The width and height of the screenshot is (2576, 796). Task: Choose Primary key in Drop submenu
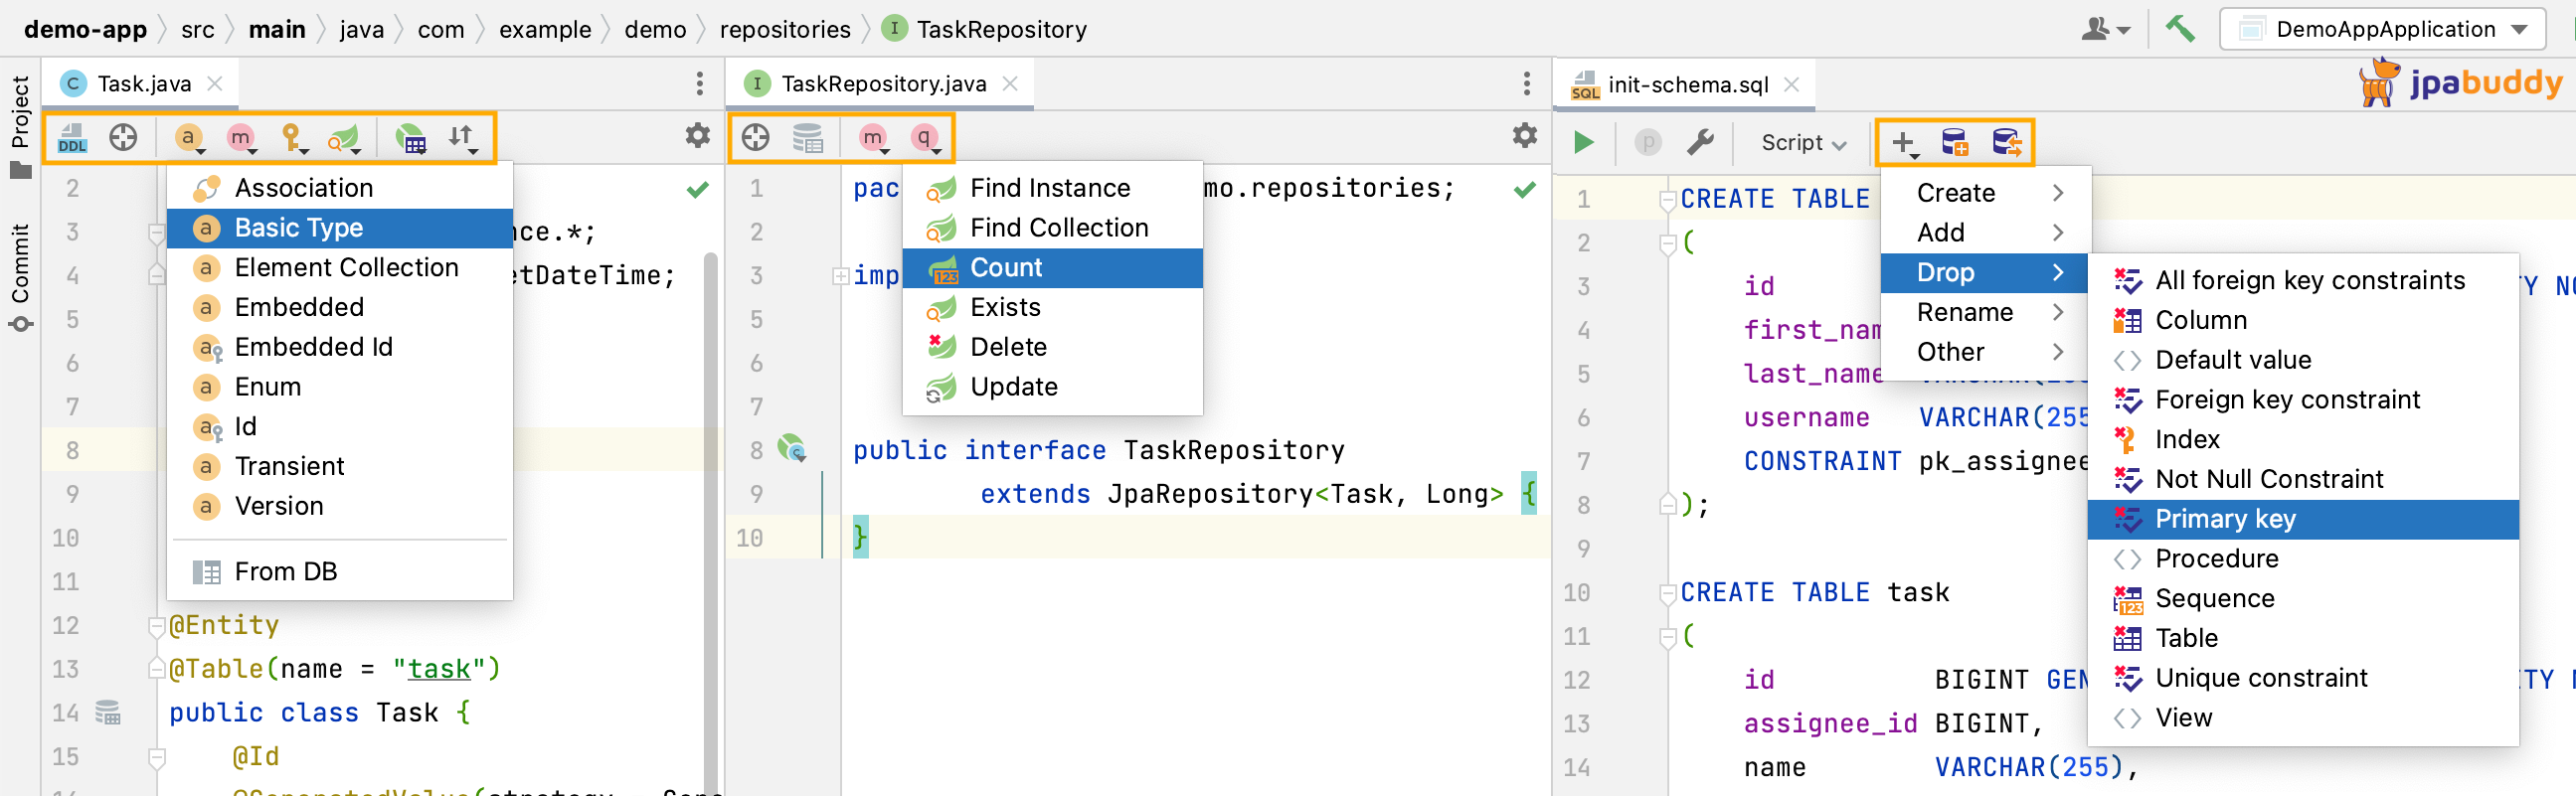click(x=2302, y=519)
